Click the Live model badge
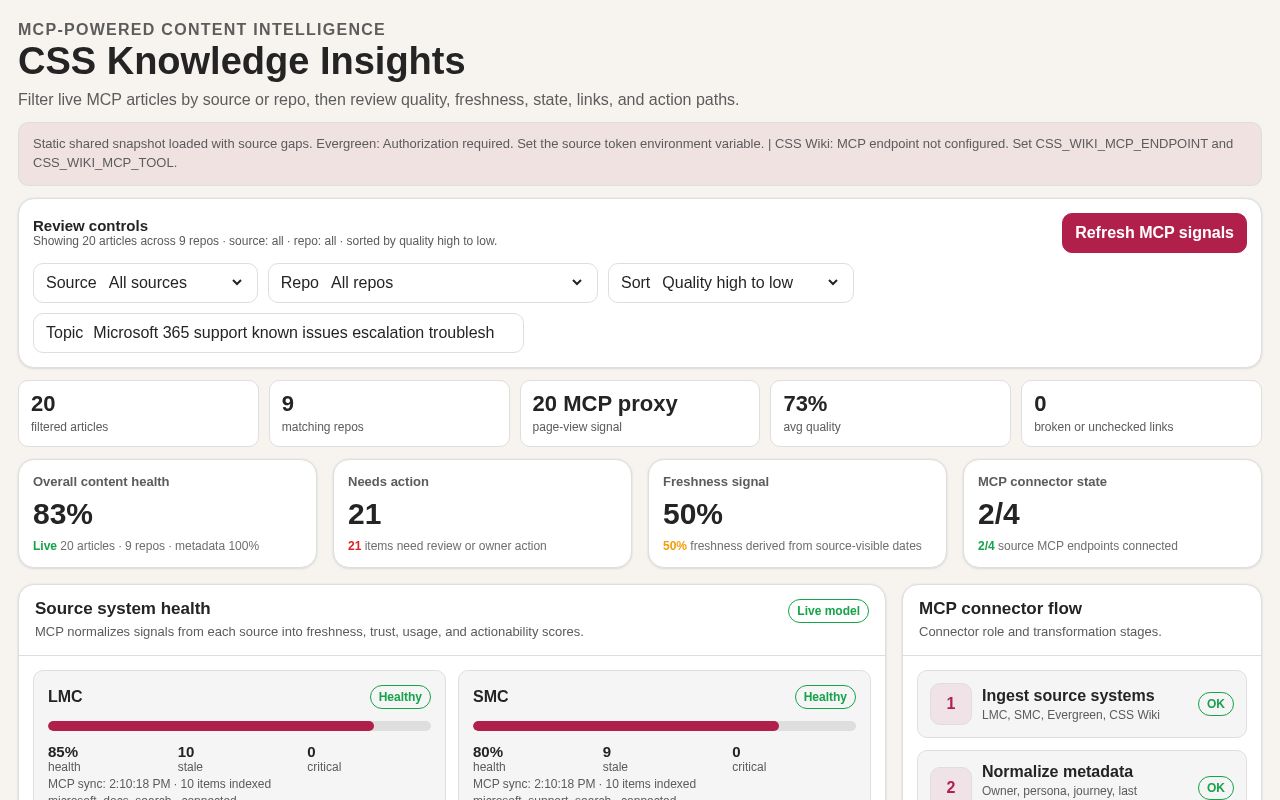Image resolution: width=1280 pixels, height=800 pixels. (x=828, y=611)
